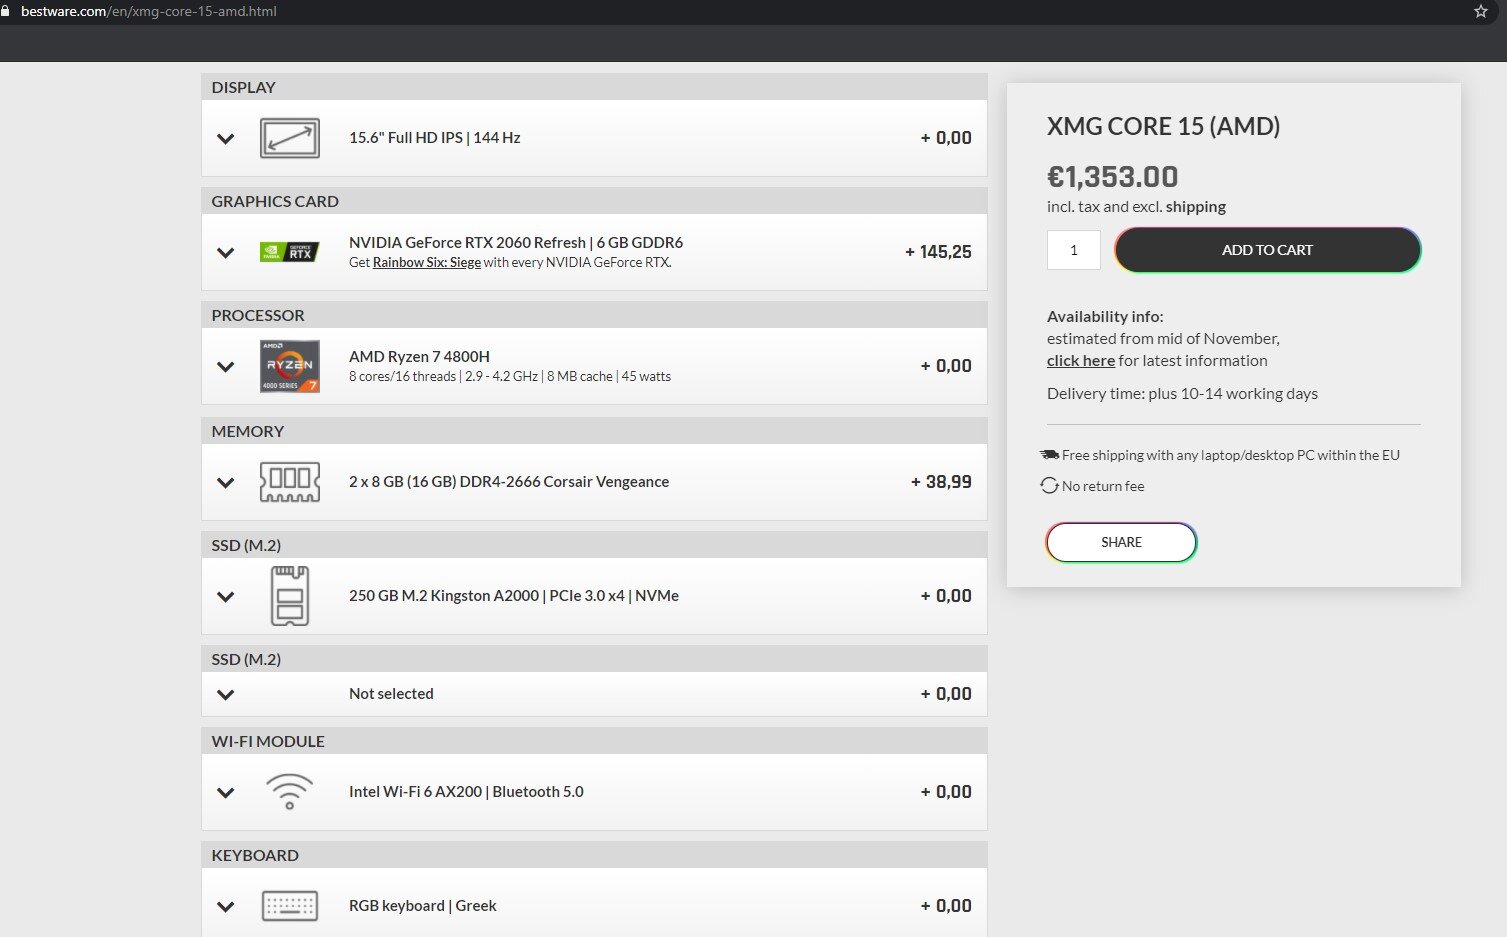1507x937 pixels.
Task: Expand the Wi-Fi Module options chevron
Action: coord(226,793)
